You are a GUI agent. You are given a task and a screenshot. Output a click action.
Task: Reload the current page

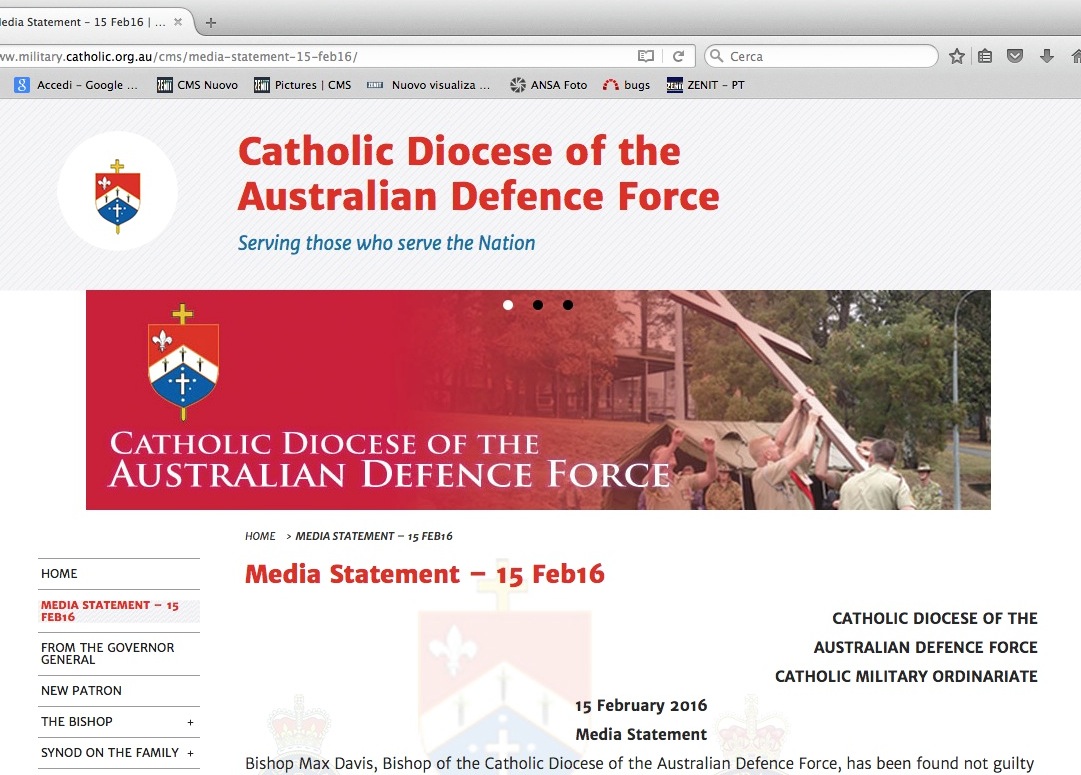(678, 57)
